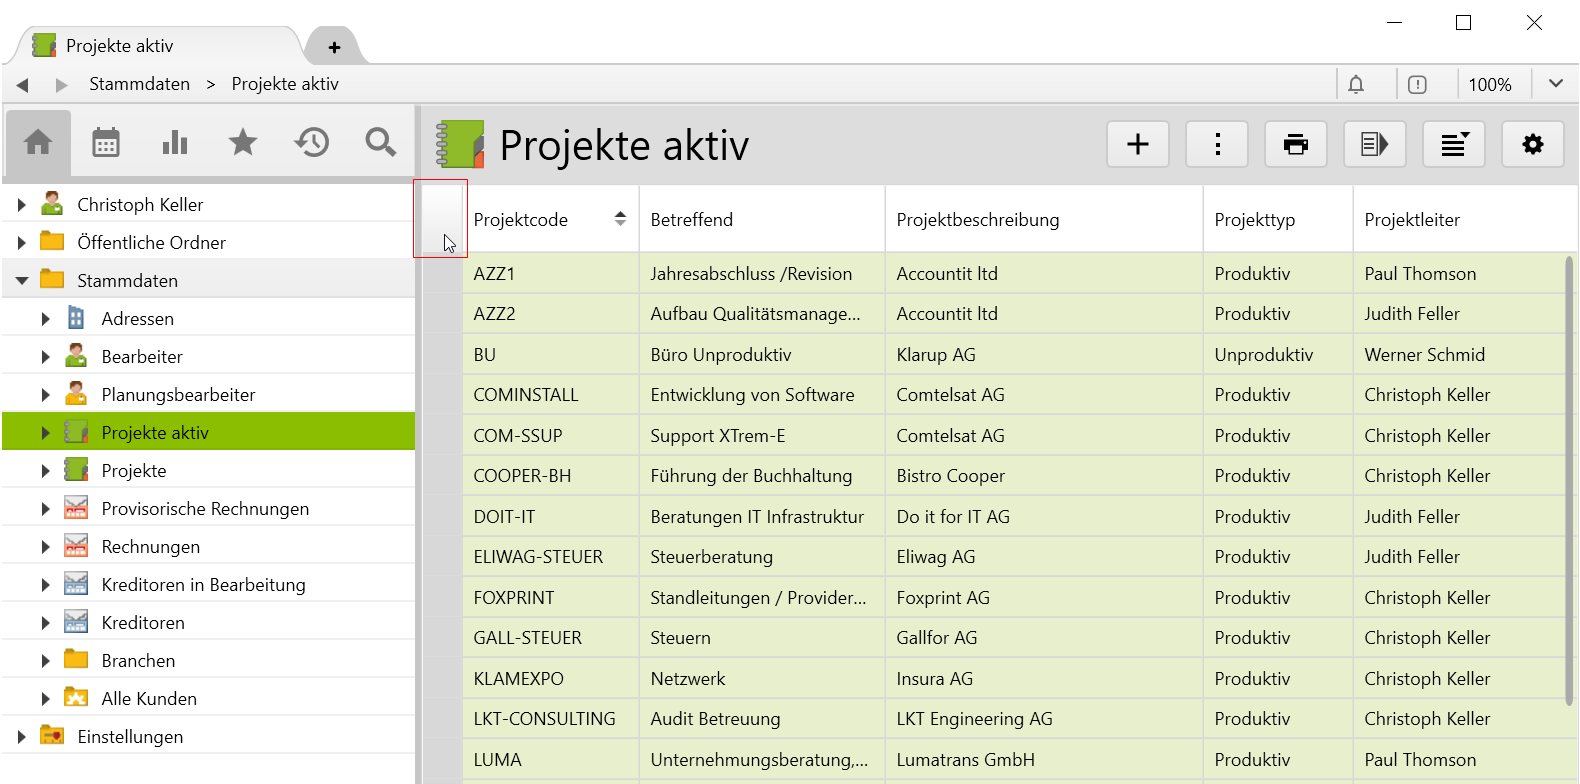Image resolution: width=1580 pixels, height=784 pixels.
Task: Expand the Einstellungen tree node
Action: (x=22, y=737)
